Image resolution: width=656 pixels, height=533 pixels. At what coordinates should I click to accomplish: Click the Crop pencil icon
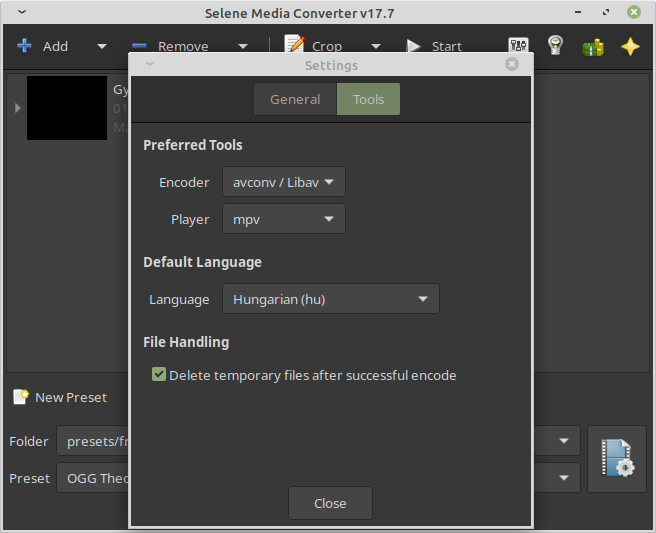click(295, 44)
